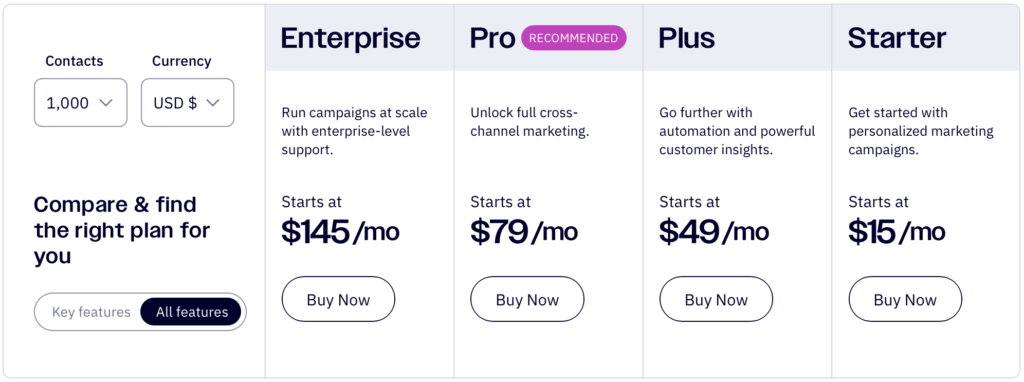The height and width of the screenshot is (382, 1024).
Task: Select the Enterprise plan column header
Action: [x=351, y=38]
